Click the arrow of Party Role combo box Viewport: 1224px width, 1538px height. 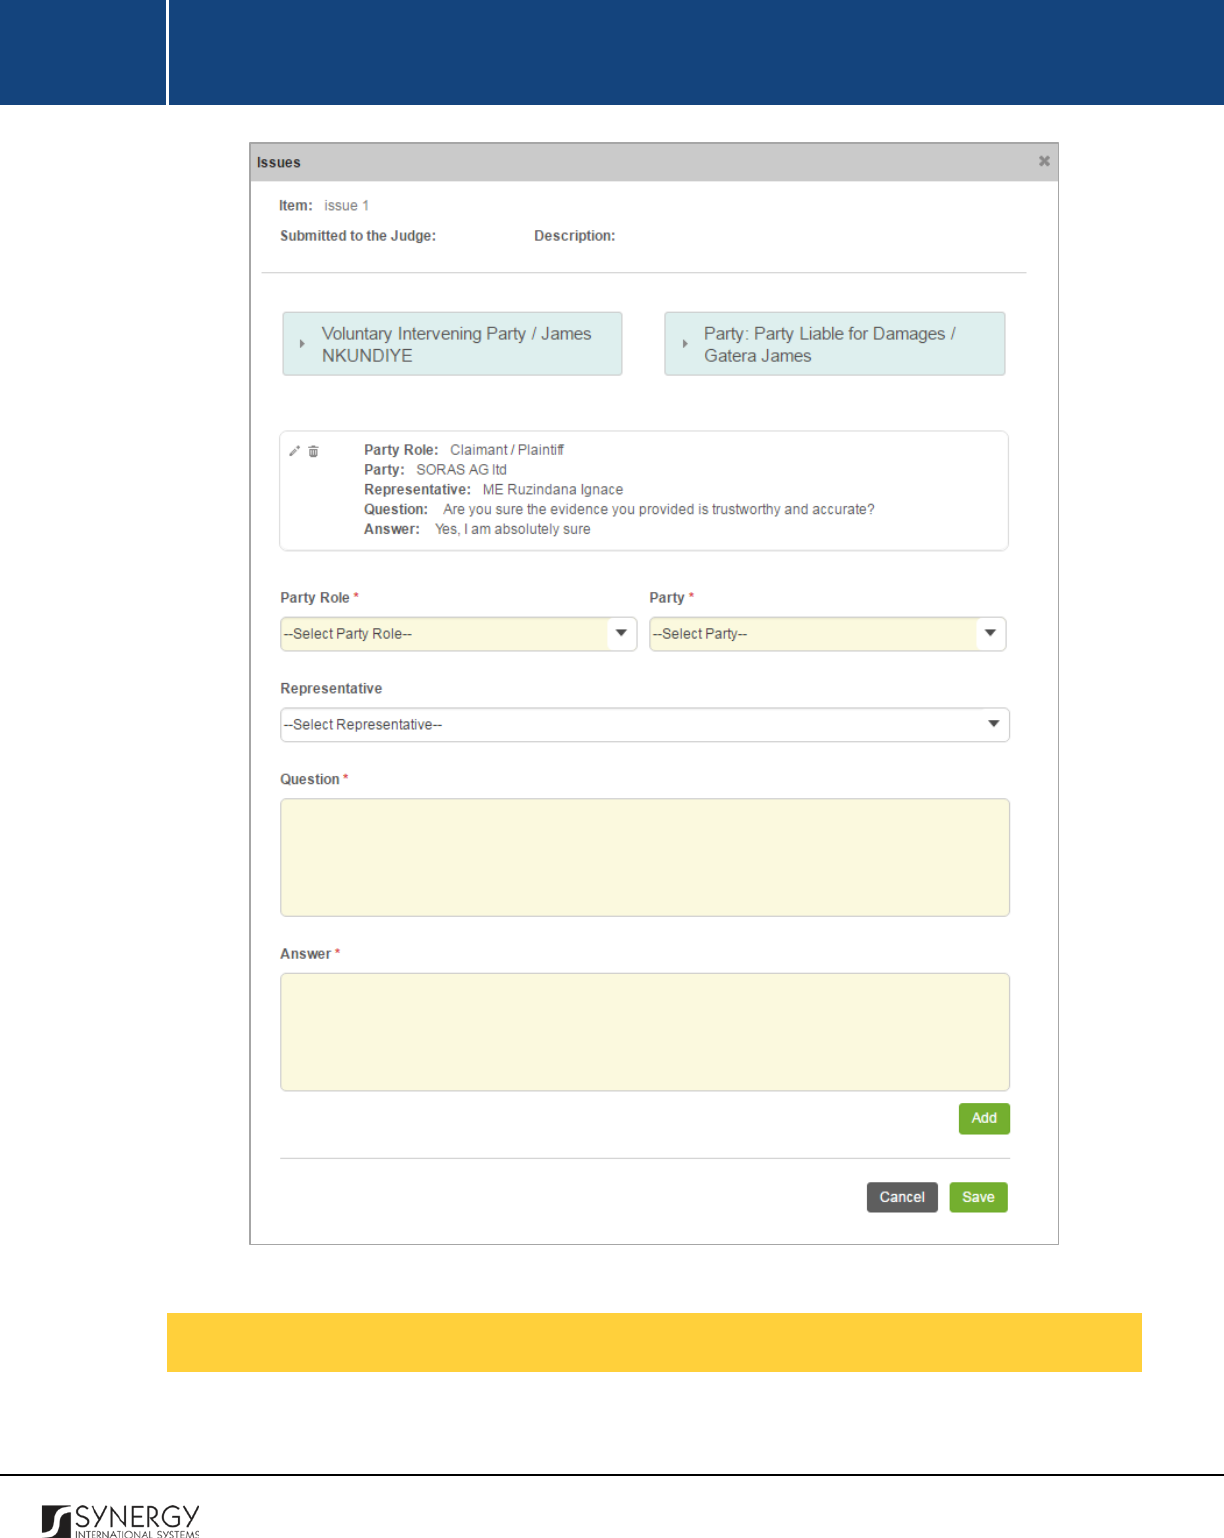click(x=621, y=633)
